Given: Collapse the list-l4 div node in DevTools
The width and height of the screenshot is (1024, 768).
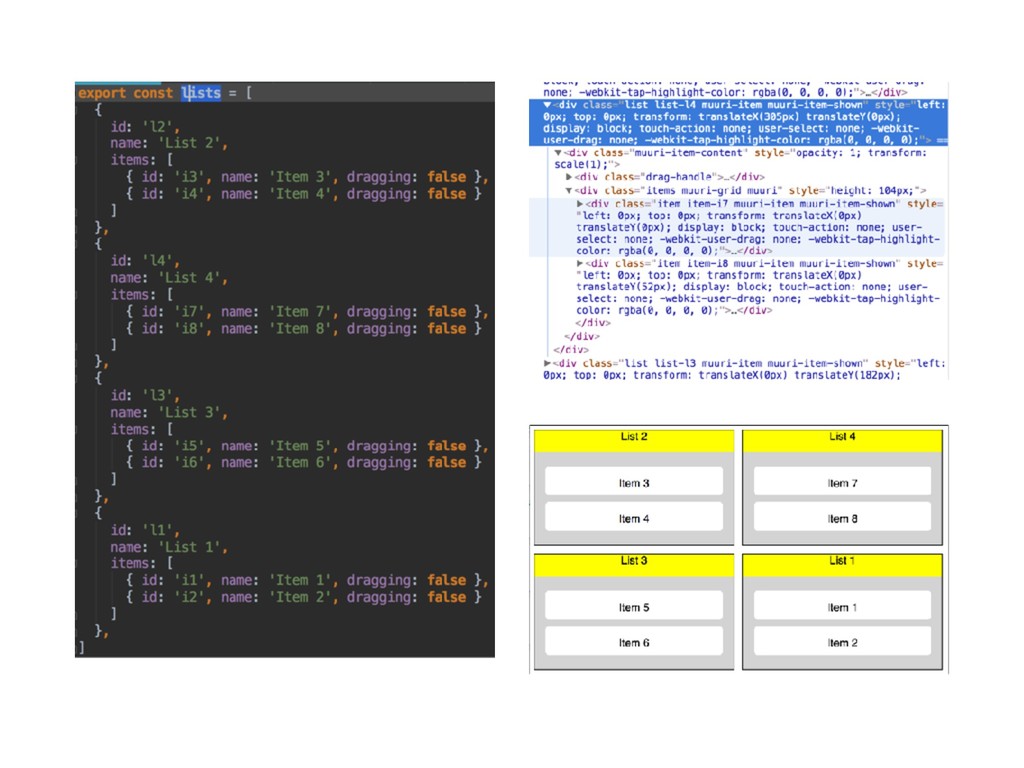Looking at the screenshot, I should point(547,104).
